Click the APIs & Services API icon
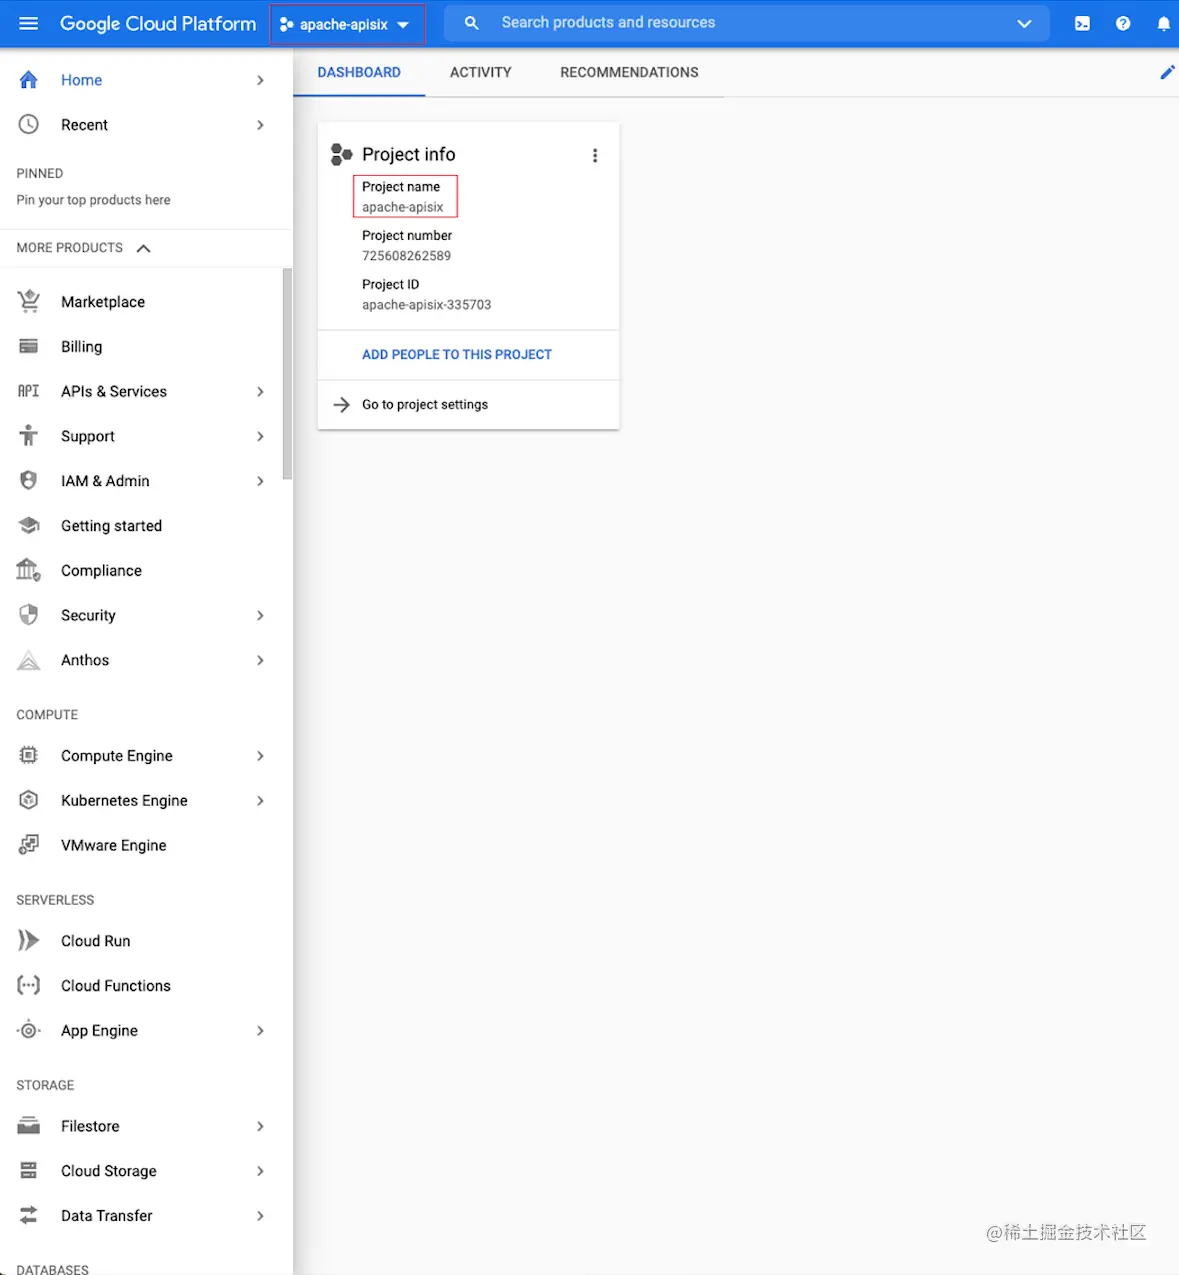This screenshot has height=1275, width=1179. click(29, 391)
